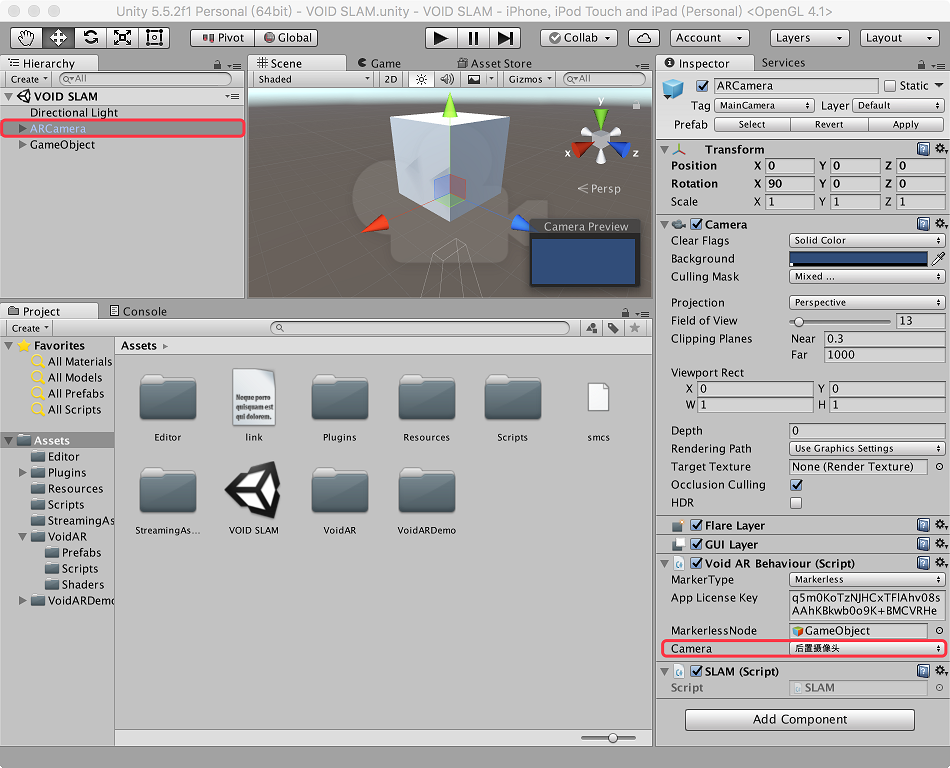
Task: Disable the SLAM script component
Action: (x=697, y=671)
